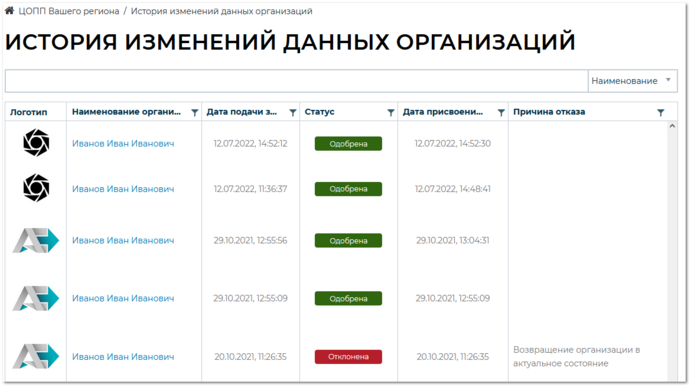Select status date 12.07.2022, 14:52:30

(x=453, y=144)
